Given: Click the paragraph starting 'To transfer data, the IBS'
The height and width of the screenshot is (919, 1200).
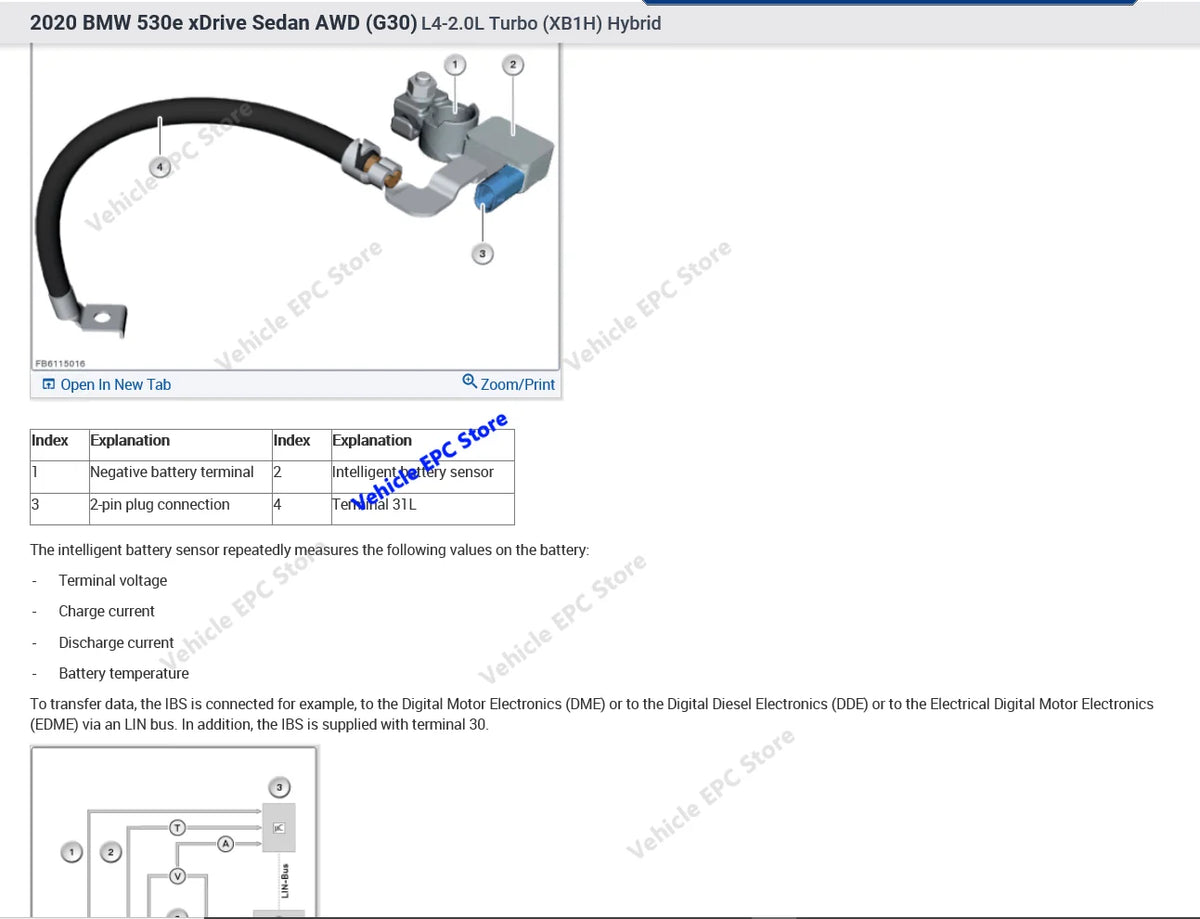Looking at the screenshot, I should [x=592, y=714].
